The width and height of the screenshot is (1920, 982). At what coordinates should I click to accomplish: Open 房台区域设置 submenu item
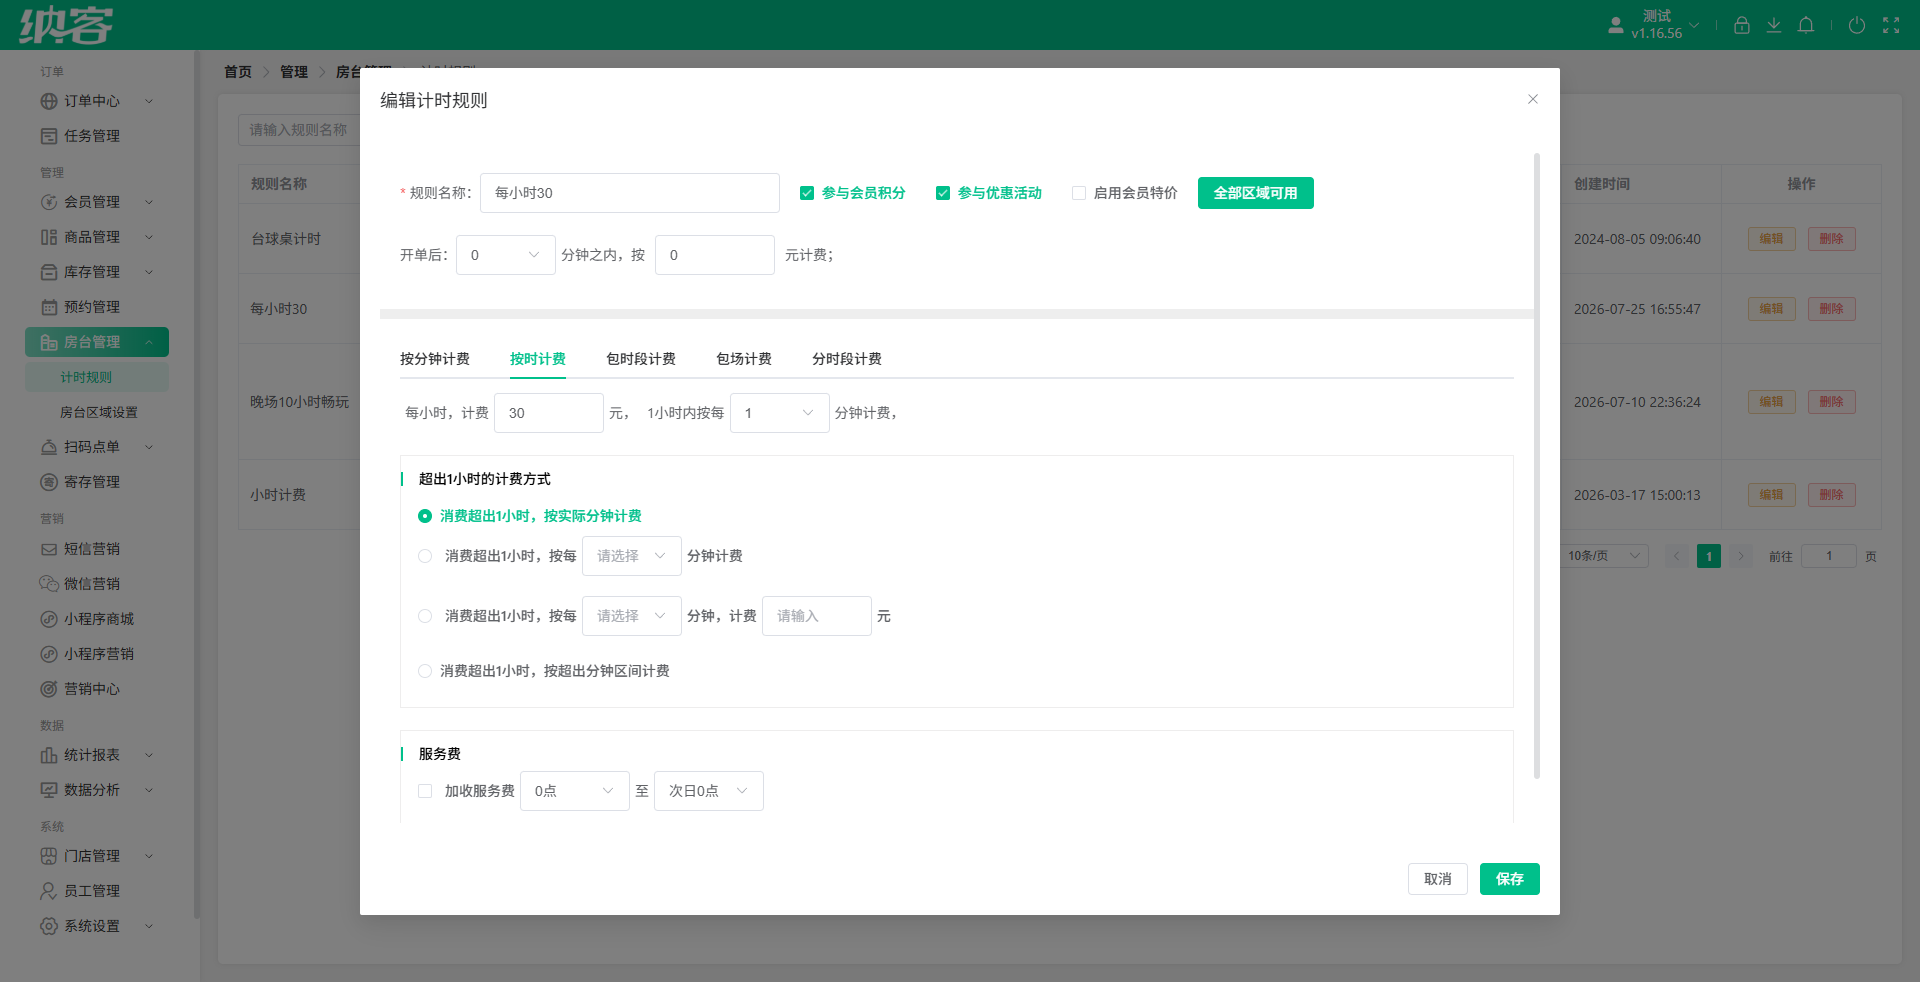(x=99, y=412)
